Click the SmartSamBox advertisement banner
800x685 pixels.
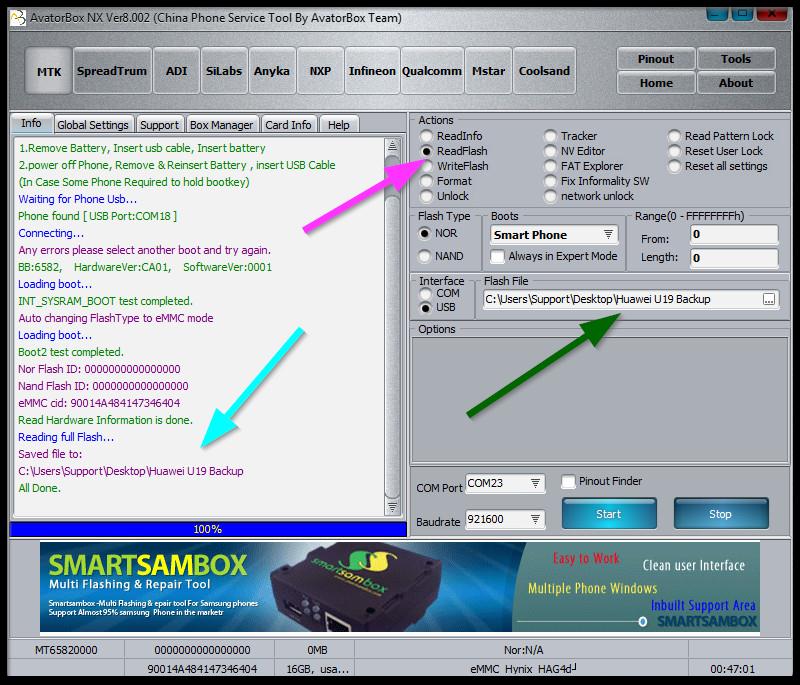pos(399,587)
